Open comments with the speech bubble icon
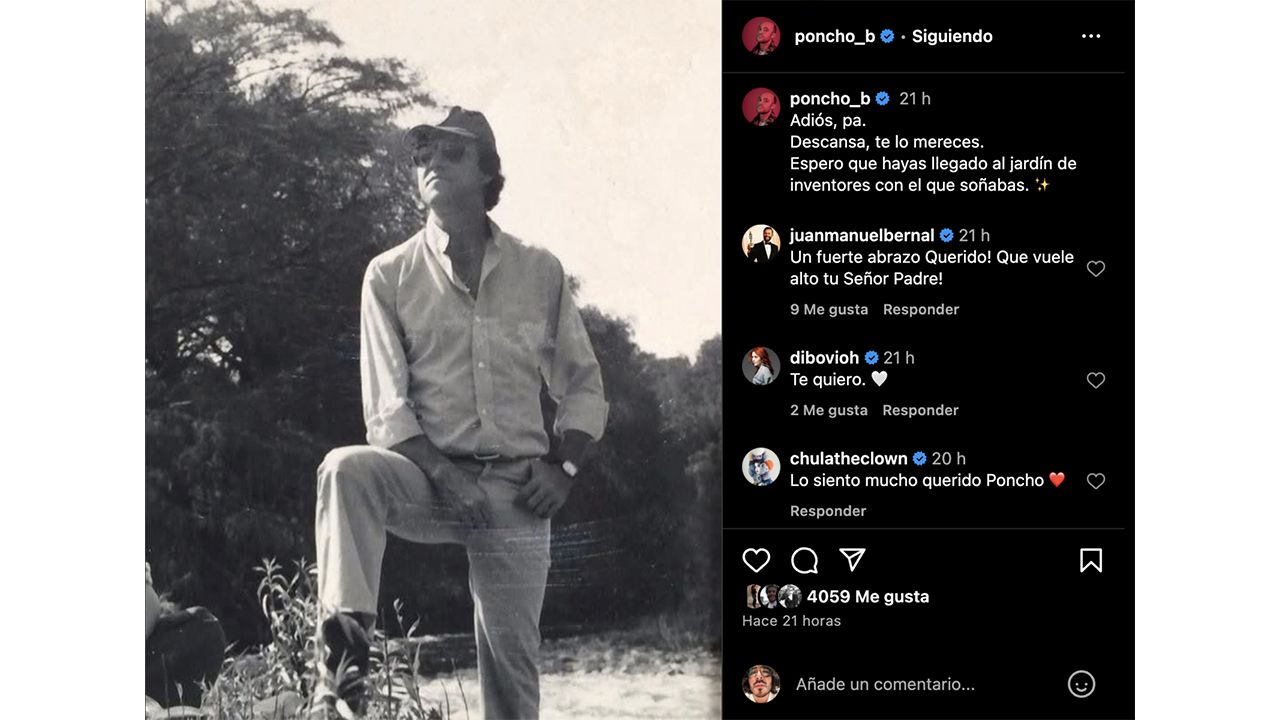This screenshot has width=1280, height=720. [804, 560]
